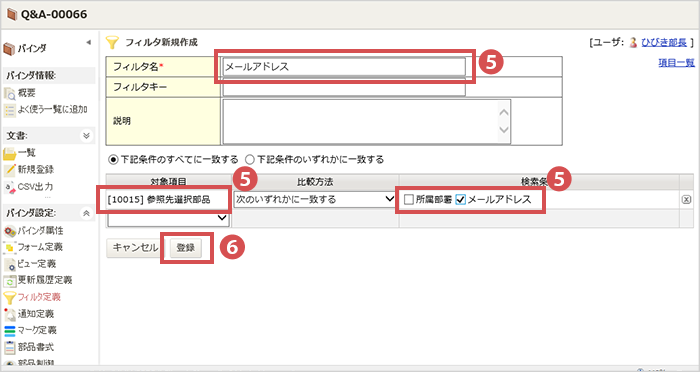Remove condition row with the x icon
The height and width of the screenshot is (372, 700).
pos(686,200)
